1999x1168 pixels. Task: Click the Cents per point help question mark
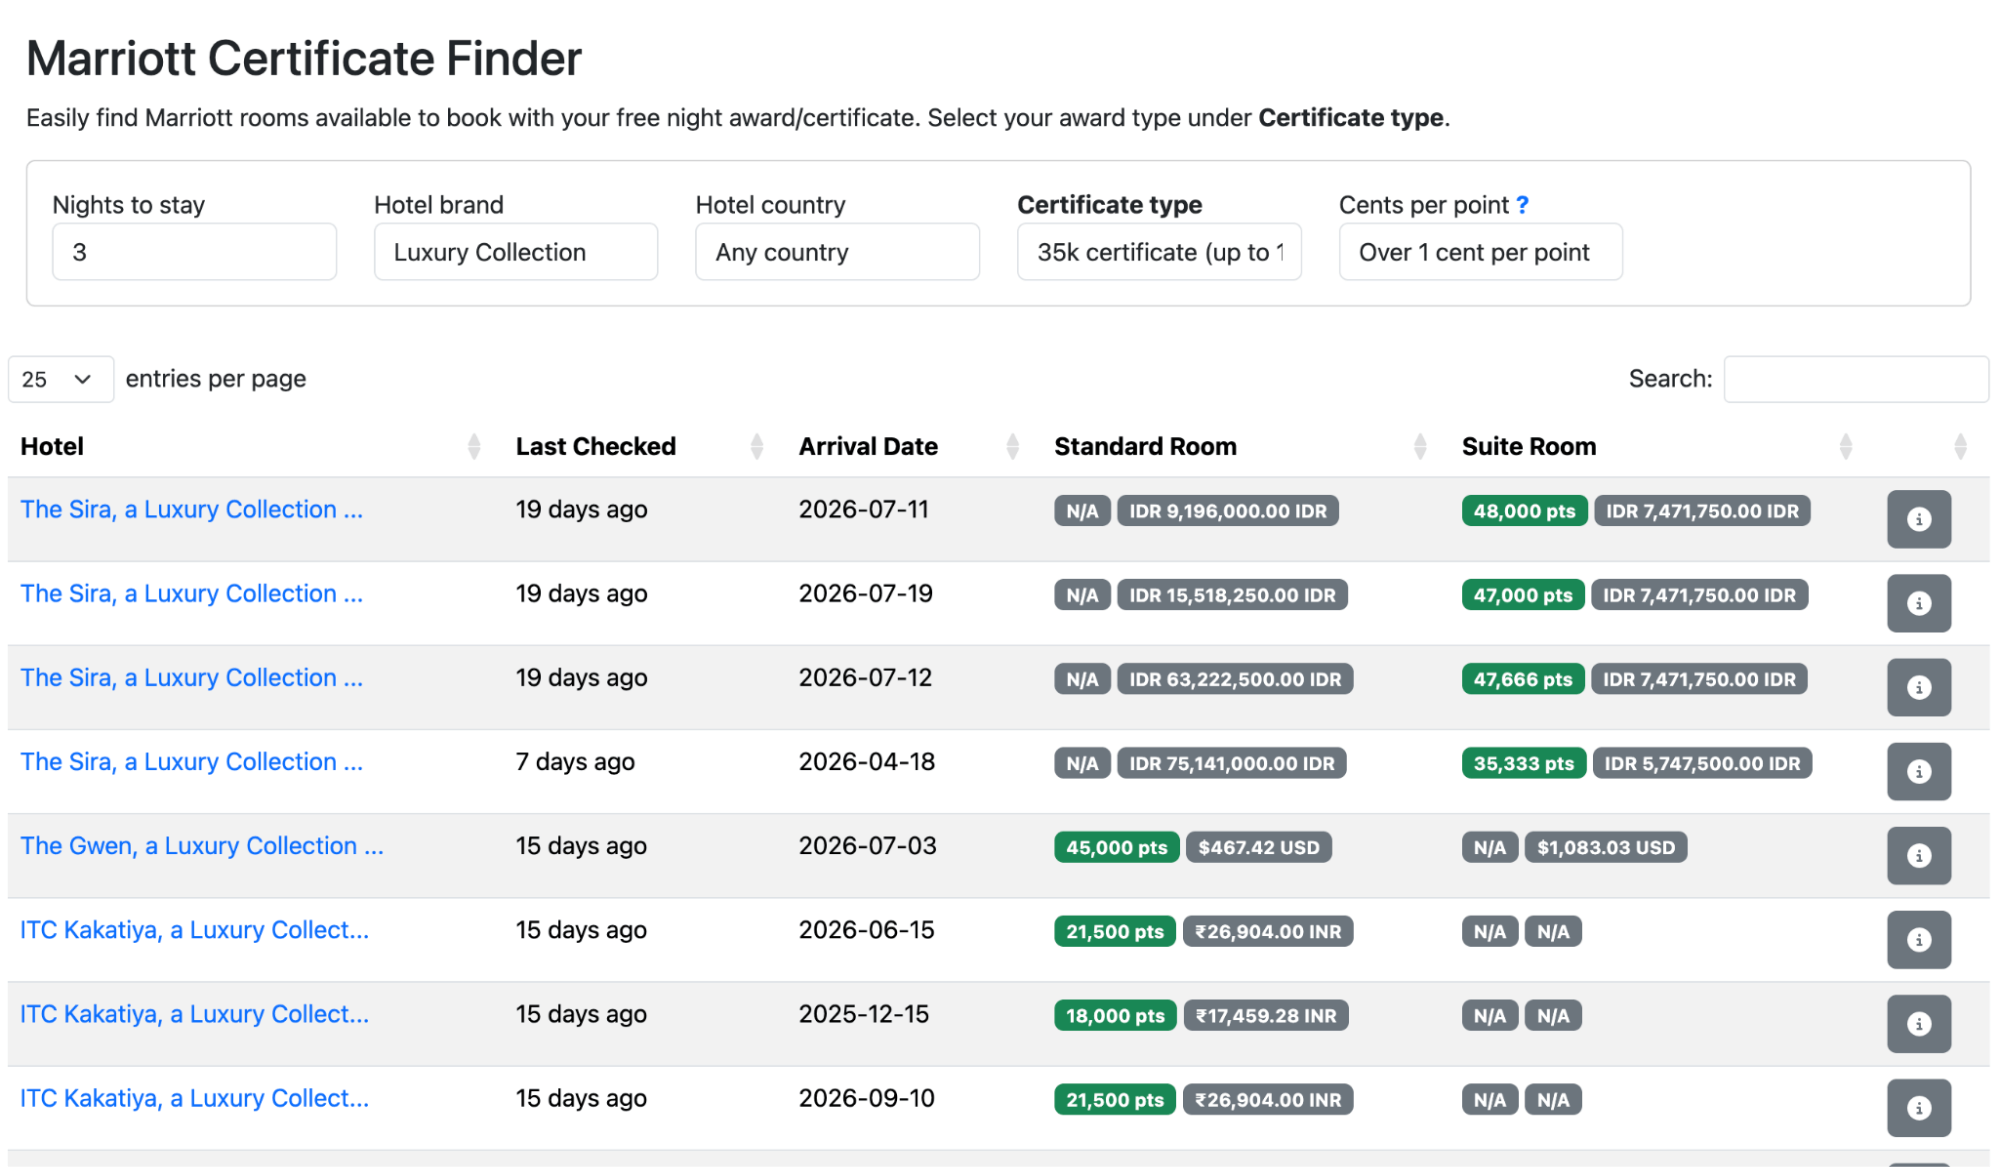point(1522,205)
